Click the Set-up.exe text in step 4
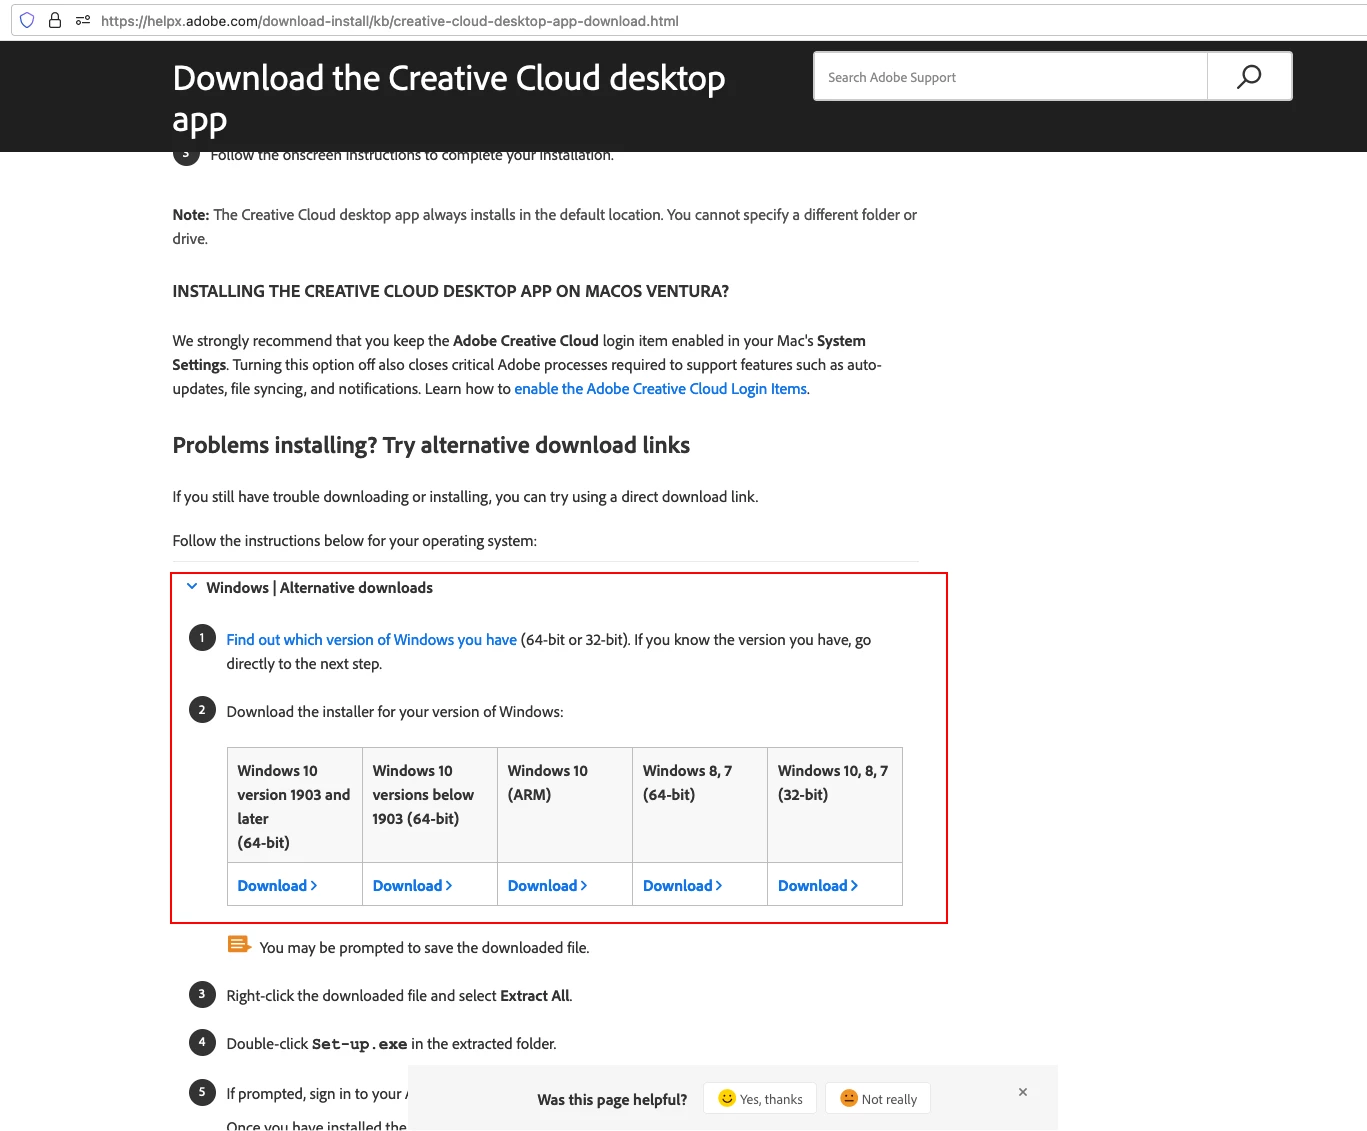1367x1131 pixels. [359, 1044]
